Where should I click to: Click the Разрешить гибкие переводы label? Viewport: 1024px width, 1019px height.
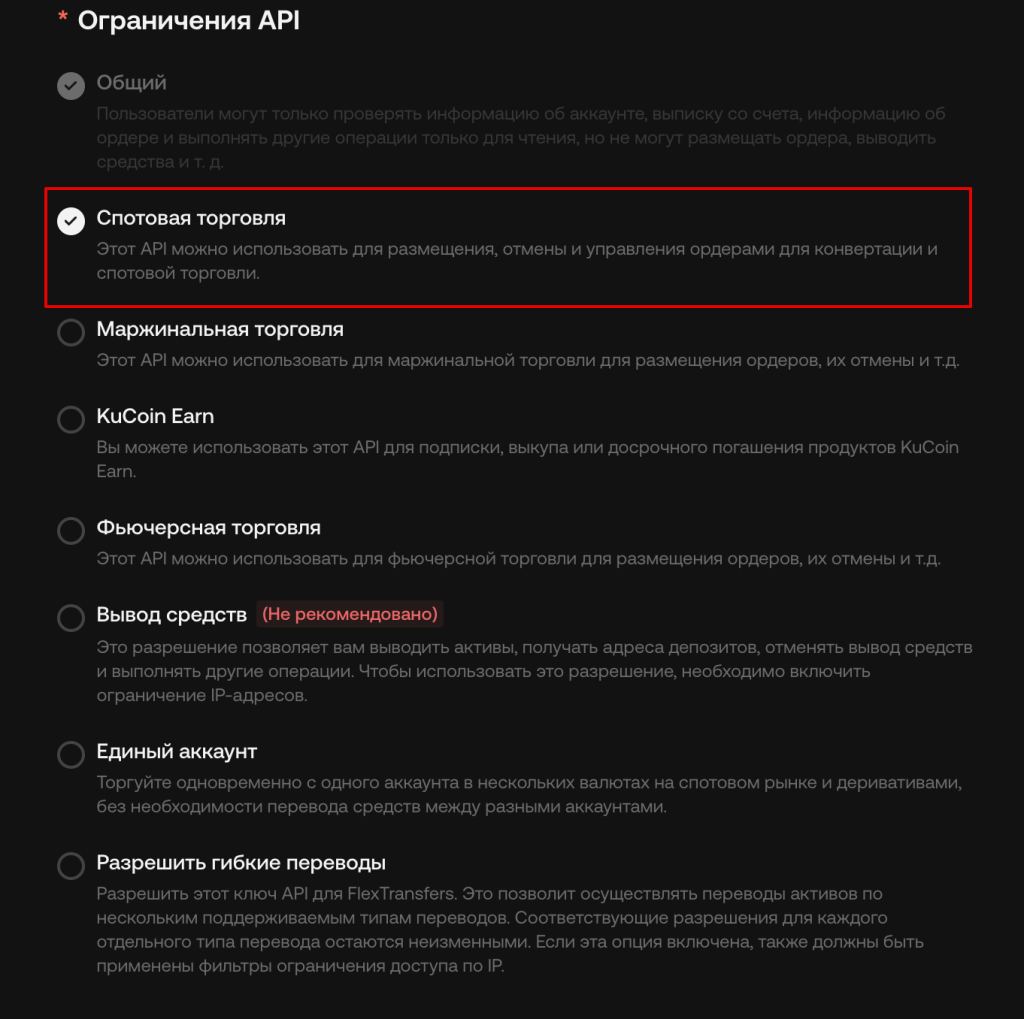[x=240, y=863]
